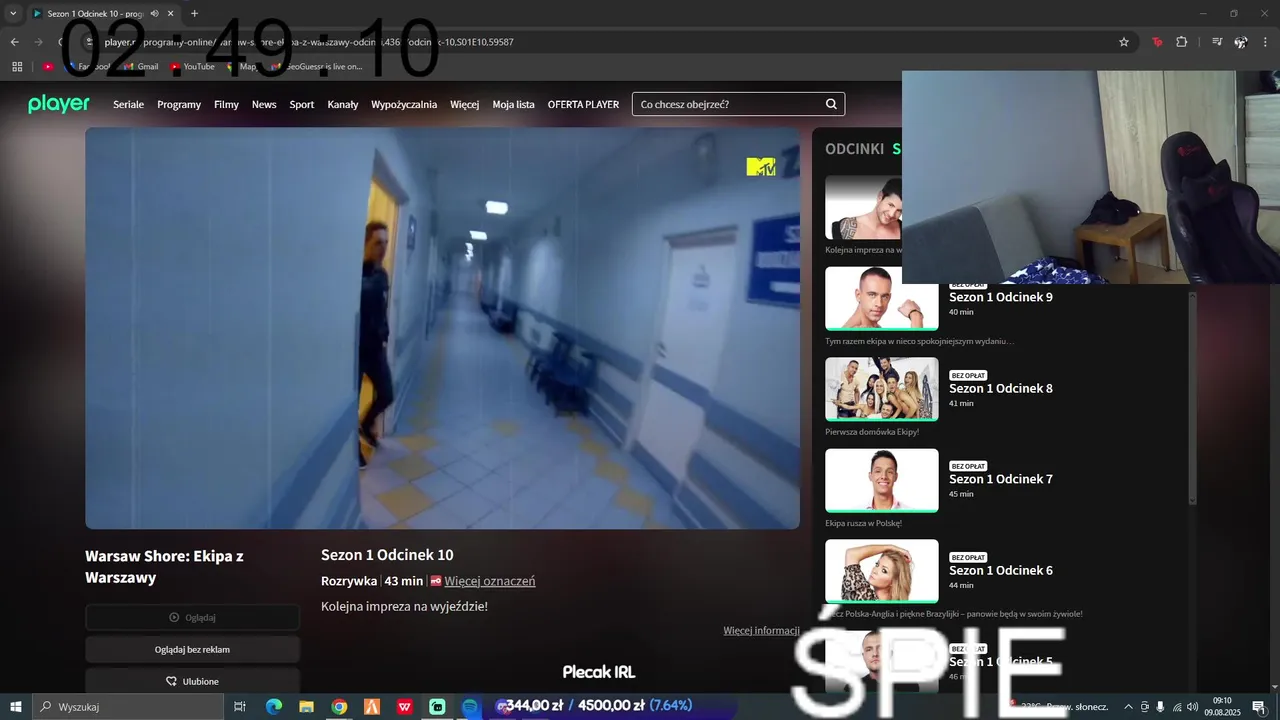Open the YouTube bookmark
The height and width of the screenshot is (720, 1280).
tap(192, 66)
